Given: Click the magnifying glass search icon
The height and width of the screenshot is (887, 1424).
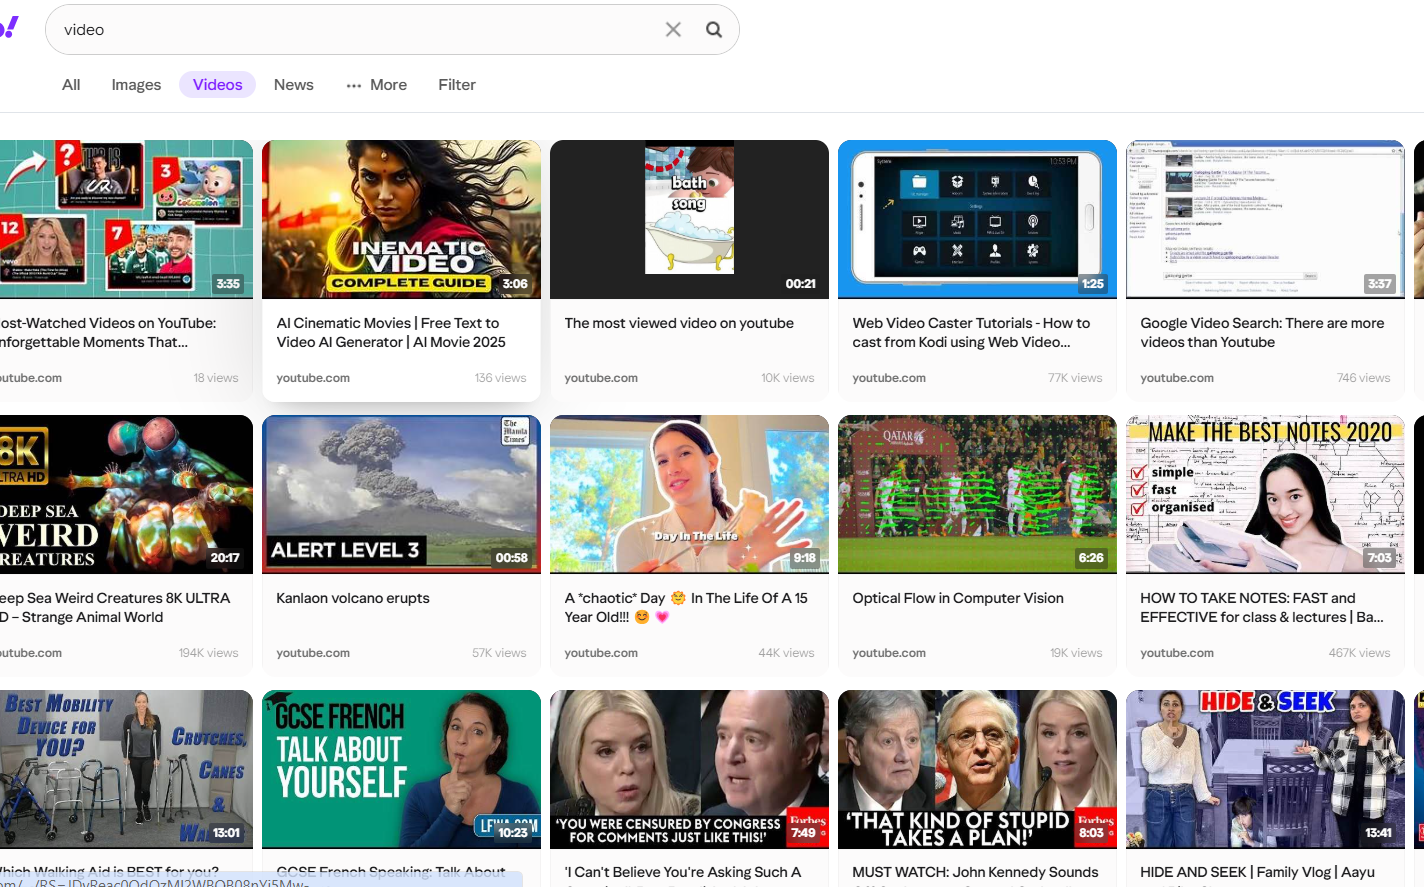Looking at the screenshot, I should point(714,30).
